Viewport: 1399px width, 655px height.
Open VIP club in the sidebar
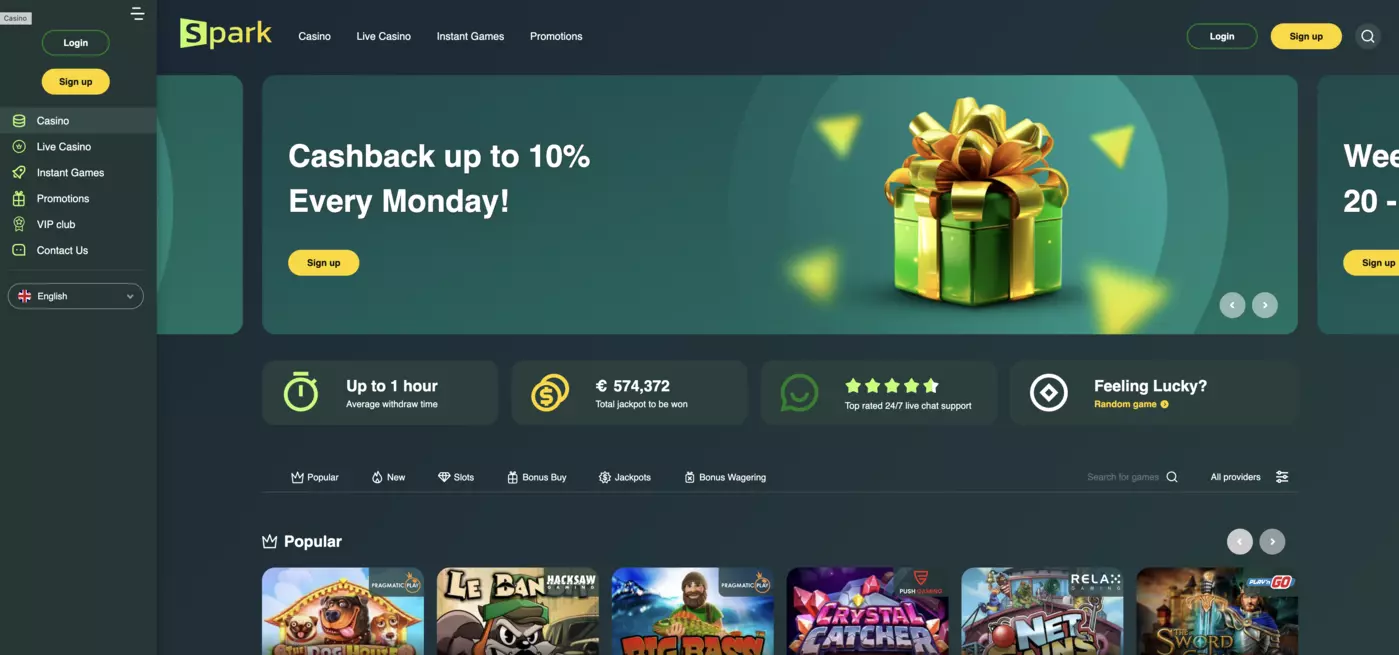click(56, 224)
